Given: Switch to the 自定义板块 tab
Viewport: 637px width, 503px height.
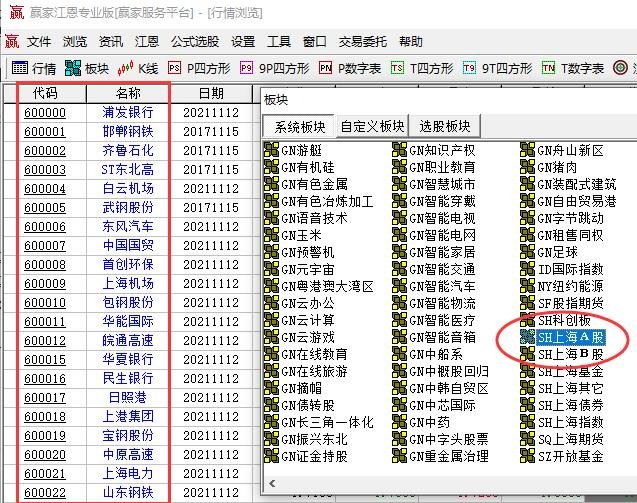Looking at the screenshot, I should [x=372, y=126].
